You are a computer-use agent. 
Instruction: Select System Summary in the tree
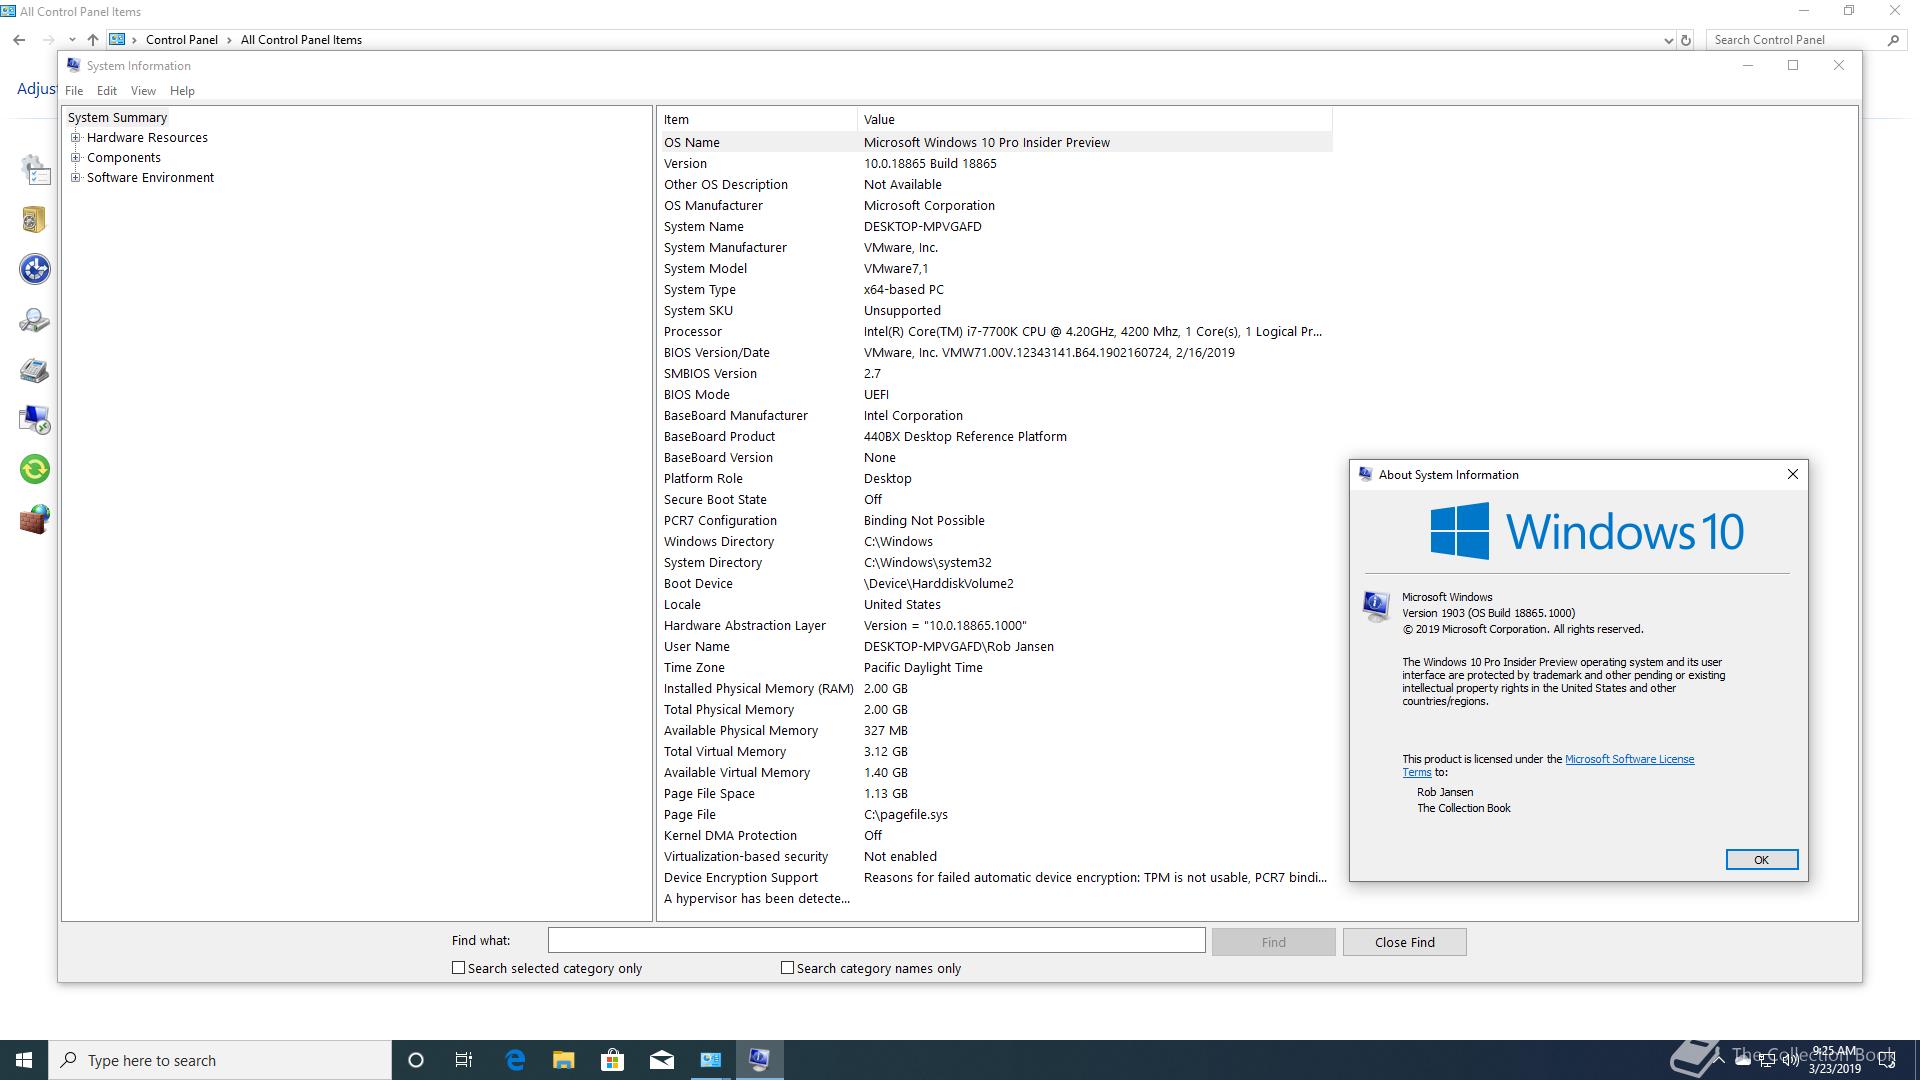tap(117, 118)
